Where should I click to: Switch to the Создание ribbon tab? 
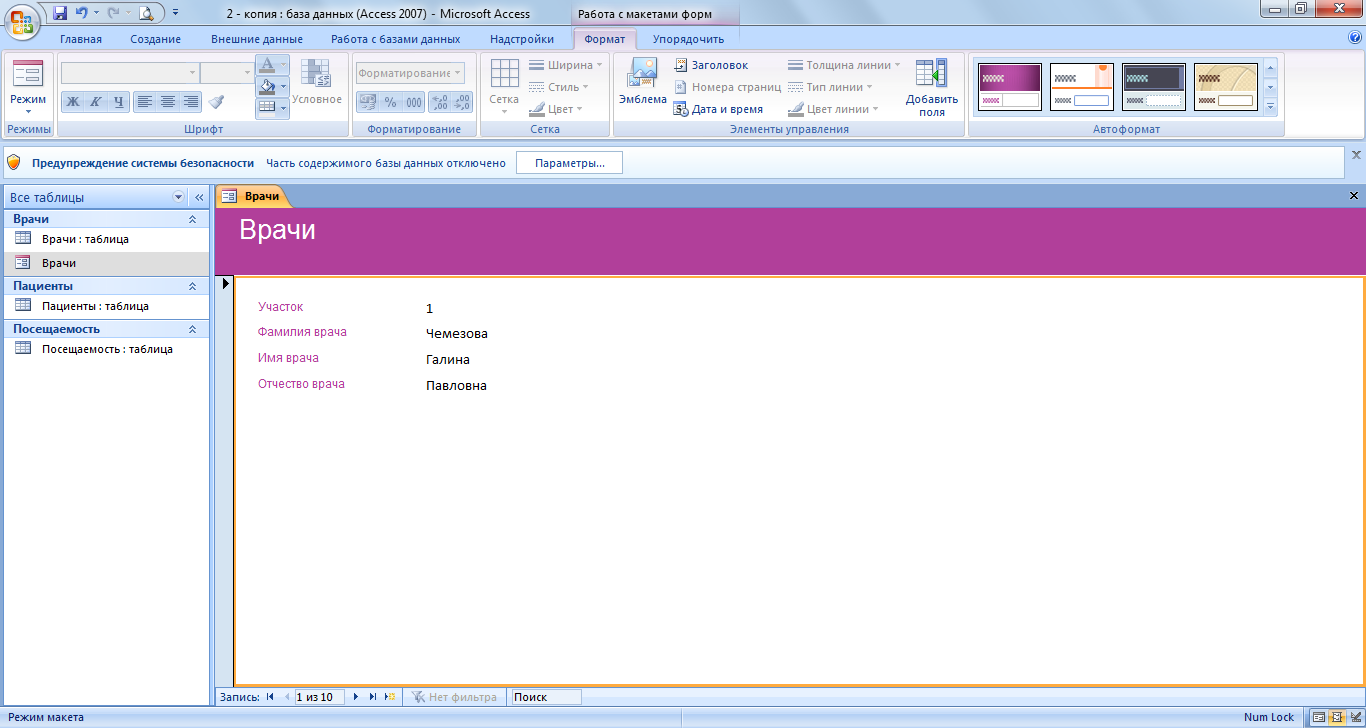(155, 39)
